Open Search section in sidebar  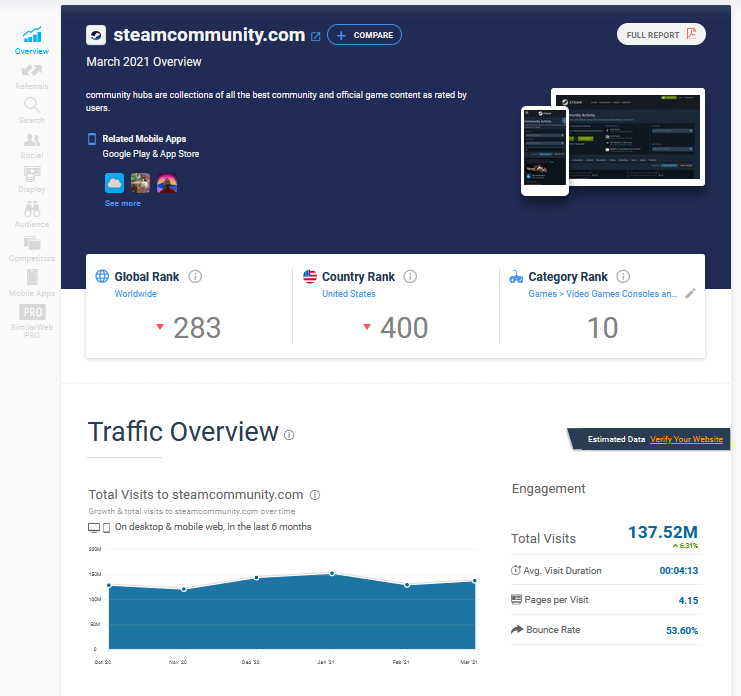(x=32, y=111)
